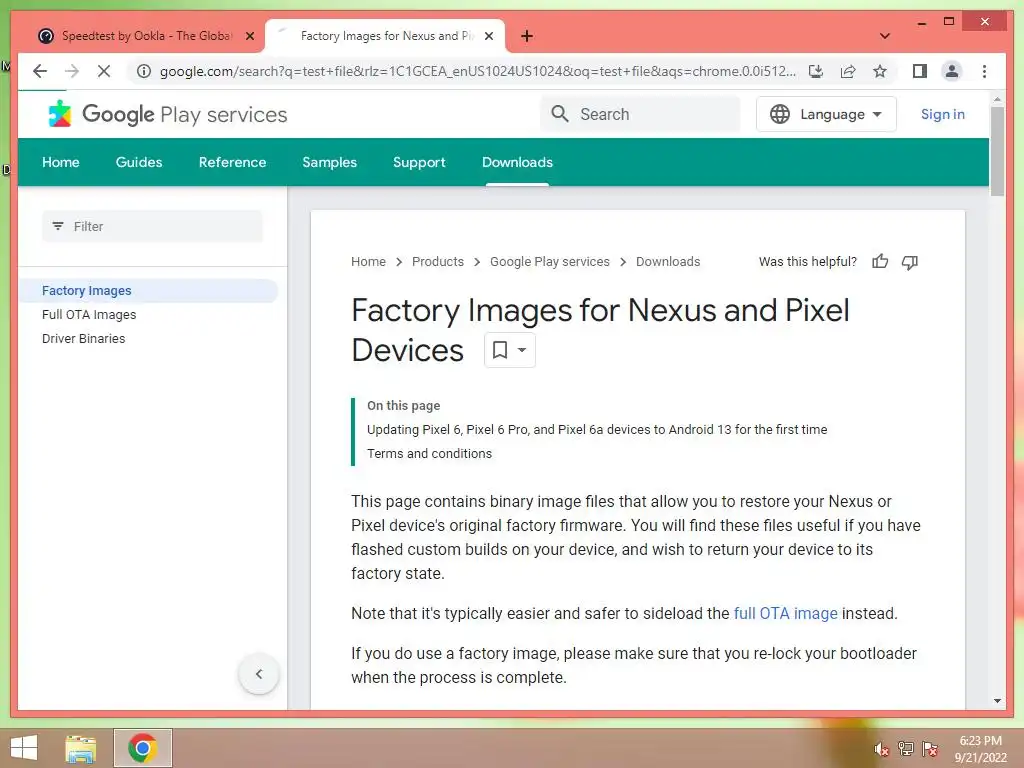Image resolution: width=1024 pixels, height=768 pixels.
Task: Click the page scrollbar thumb
Action: (997, 151)
